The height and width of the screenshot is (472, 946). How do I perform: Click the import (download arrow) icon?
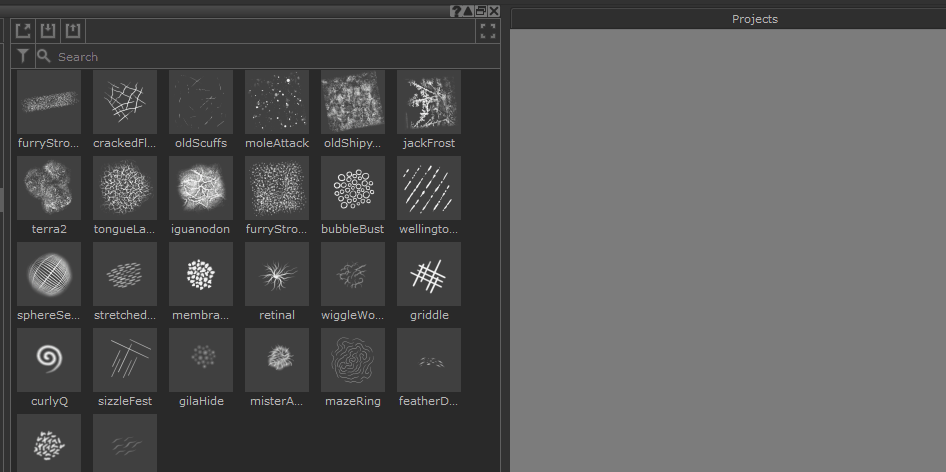point(48,30)
